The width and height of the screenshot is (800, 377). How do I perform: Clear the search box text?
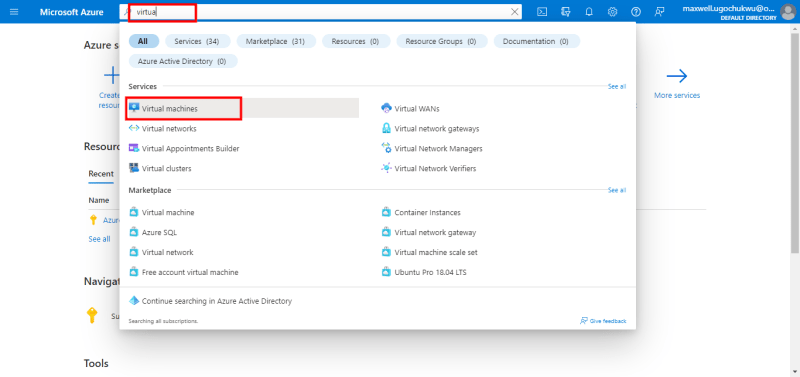515,12
